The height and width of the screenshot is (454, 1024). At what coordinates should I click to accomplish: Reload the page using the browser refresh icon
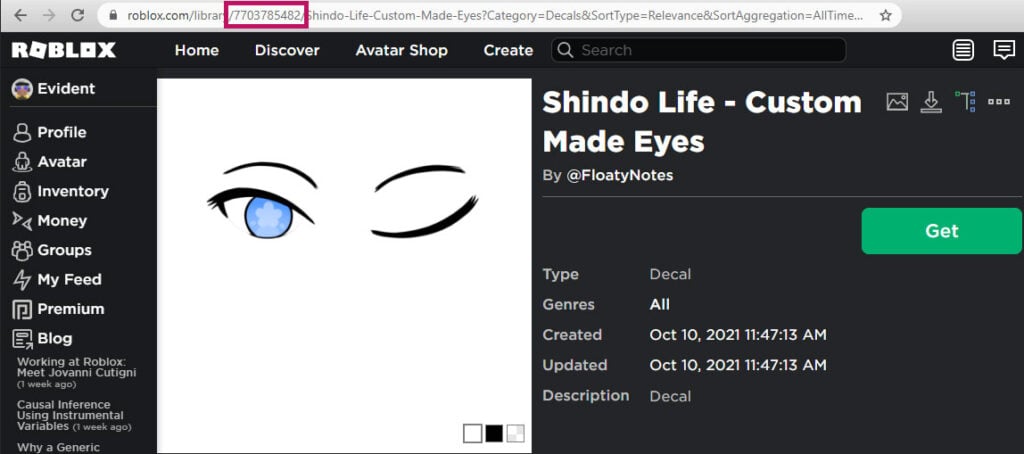point(77,15)
